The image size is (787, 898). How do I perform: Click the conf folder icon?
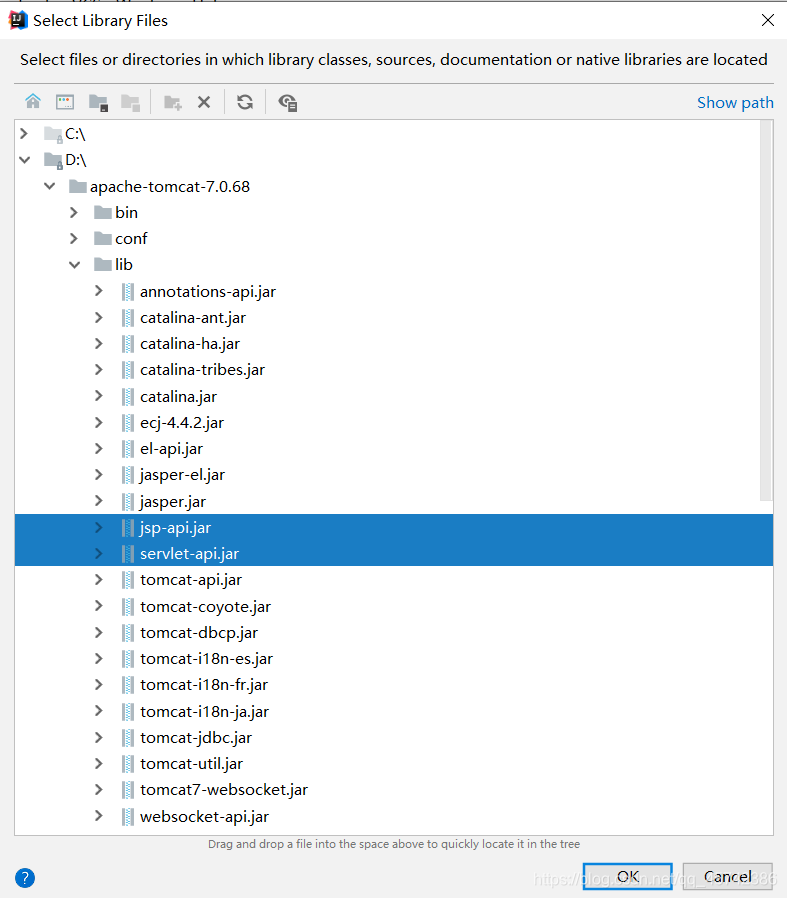pyautogui.click(x=103, y=239)
